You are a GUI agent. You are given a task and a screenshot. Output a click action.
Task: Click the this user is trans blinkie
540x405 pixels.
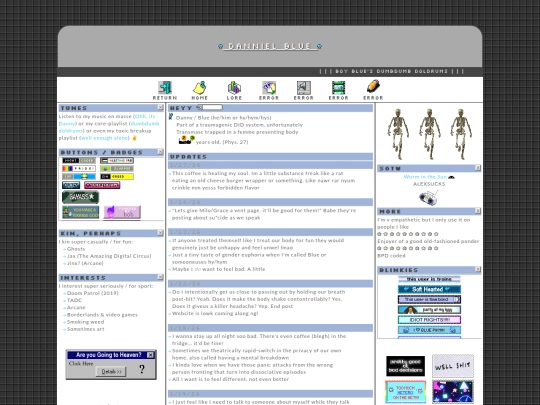(x=429, y=279)
